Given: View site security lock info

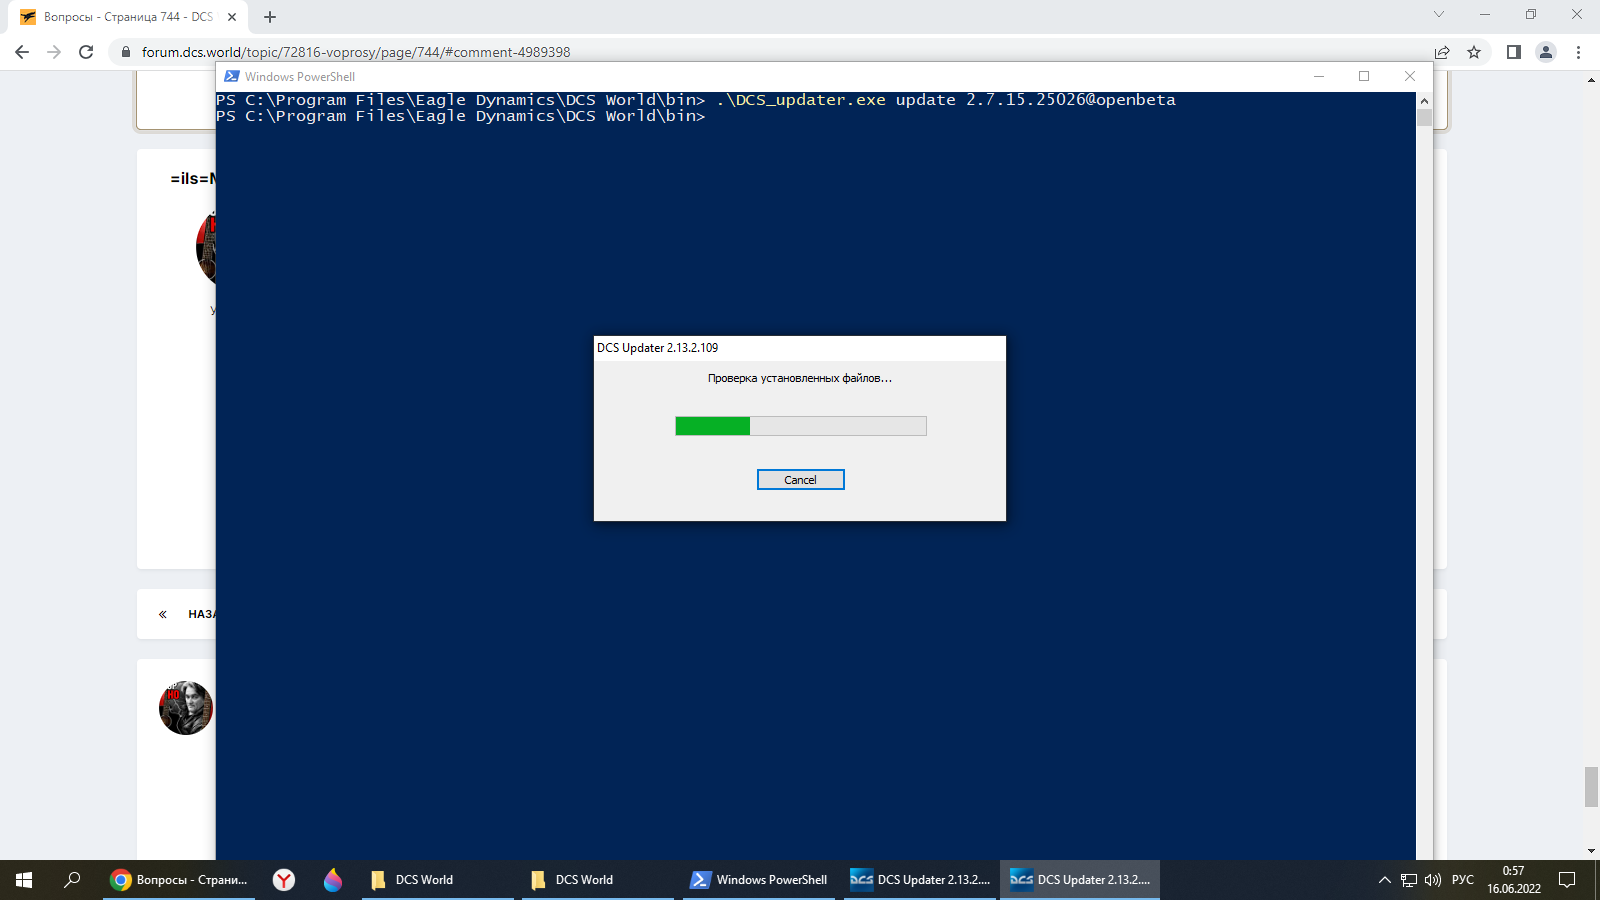Looking at the screenshot, I should (x=126, y=52).
